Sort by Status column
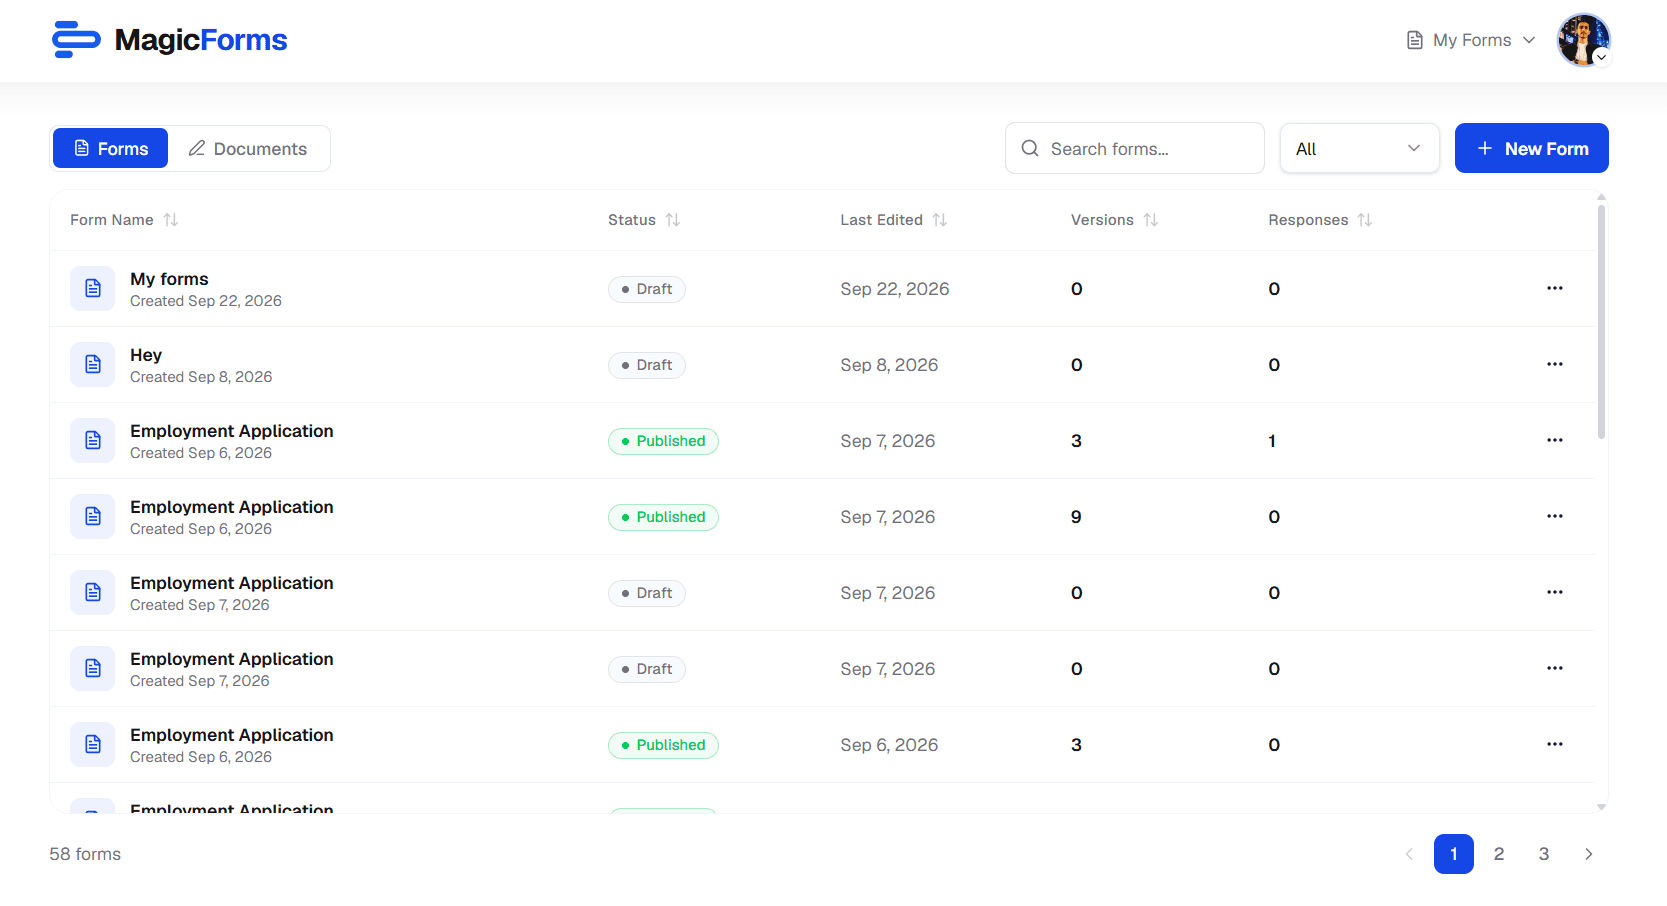 pyautogui.click(x=644, y=220)
